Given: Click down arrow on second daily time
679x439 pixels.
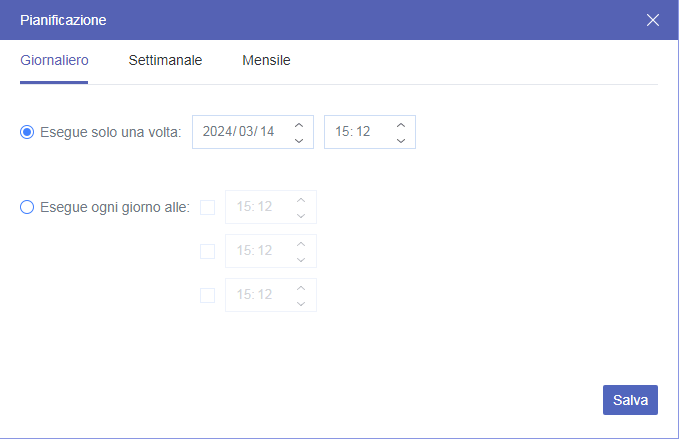Looking at the screenshot, I should pos(301,260).
